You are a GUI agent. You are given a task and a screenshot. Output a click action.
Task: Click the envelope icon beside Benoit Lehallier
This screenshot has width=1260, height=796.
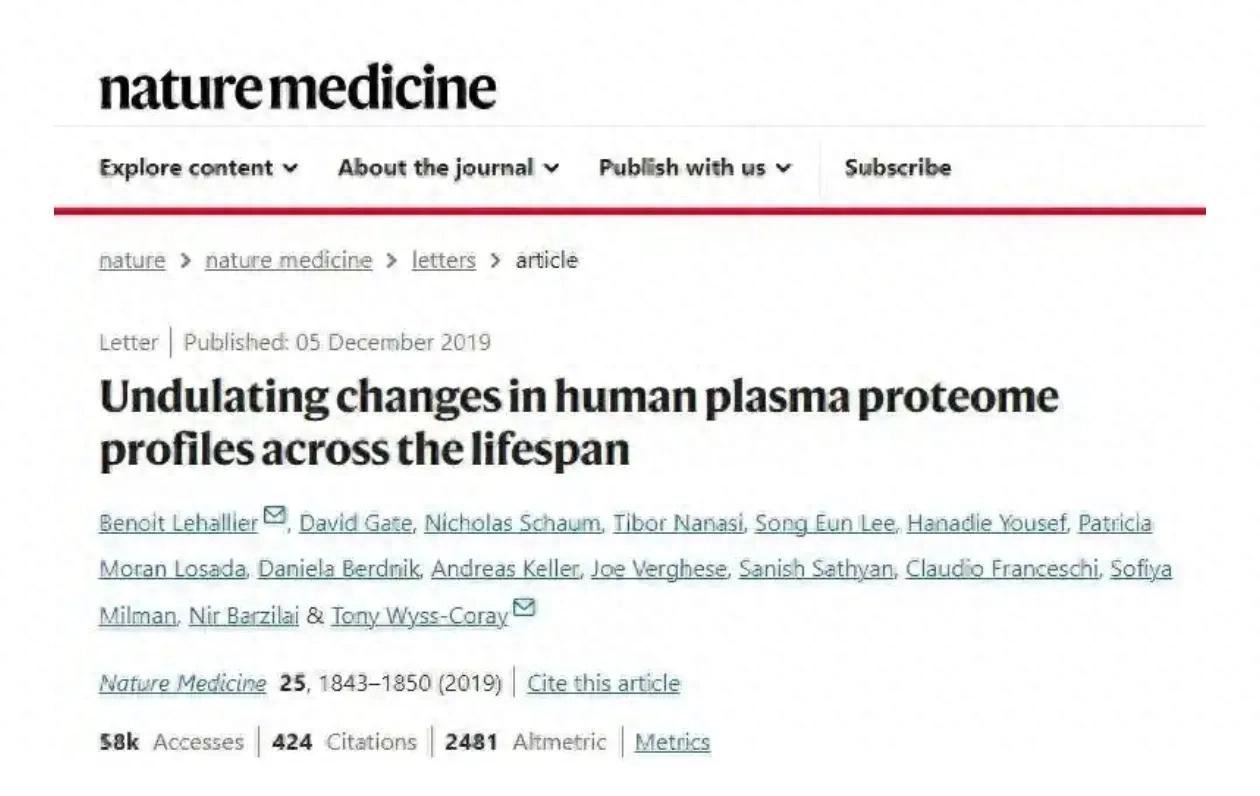(274, 516)
